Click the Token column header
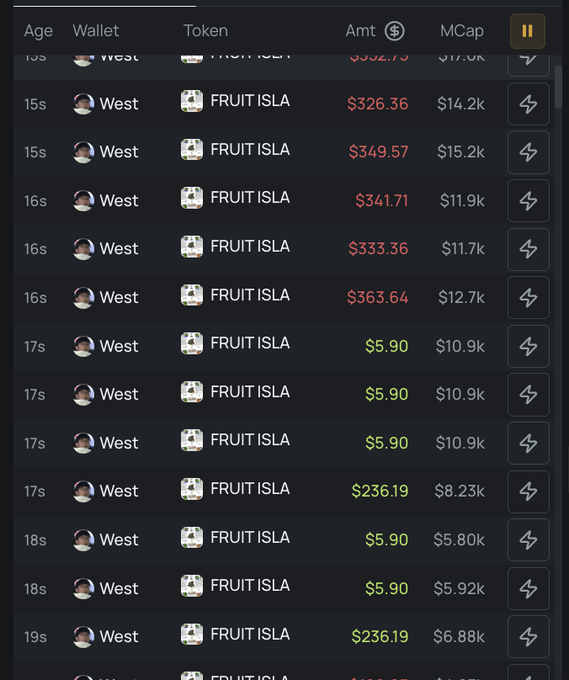This screenshot has width=569, height=680. [x=206, y=31]
